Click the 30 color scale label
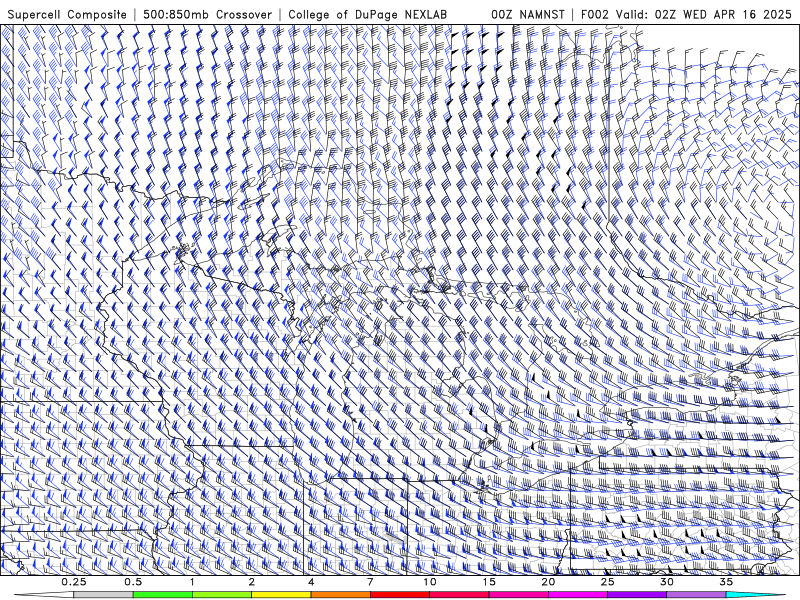The image size is (800, 600). pos(667,582)
